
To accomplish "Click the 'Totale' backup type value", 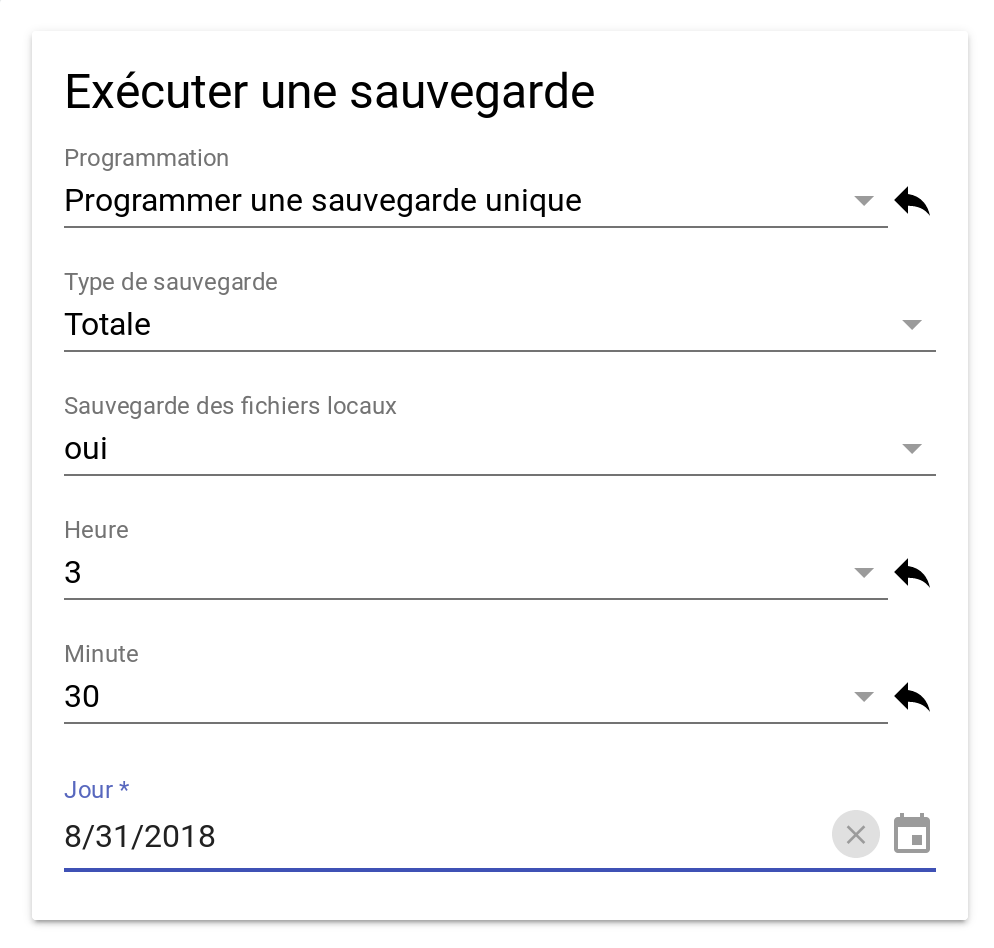I will [x=108, y=325].
